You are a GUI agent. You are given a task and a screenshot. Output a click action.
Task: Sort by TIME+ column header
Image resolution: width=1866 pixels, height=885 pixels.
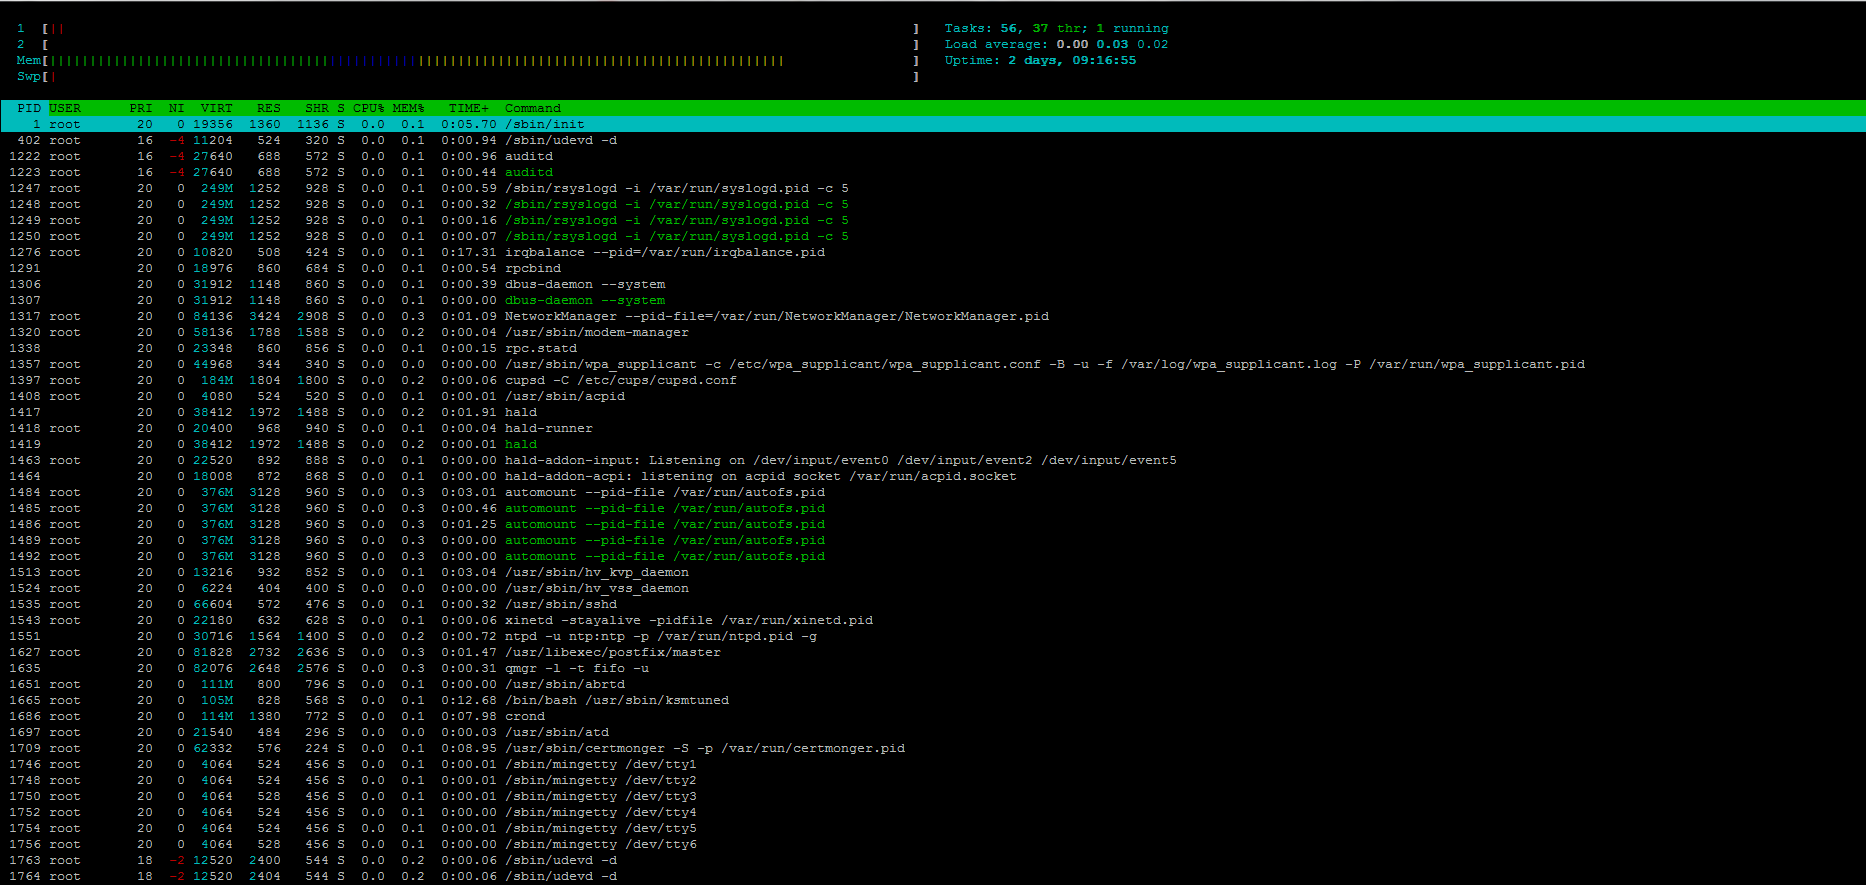pyautogui.click(x=469, y=108)
